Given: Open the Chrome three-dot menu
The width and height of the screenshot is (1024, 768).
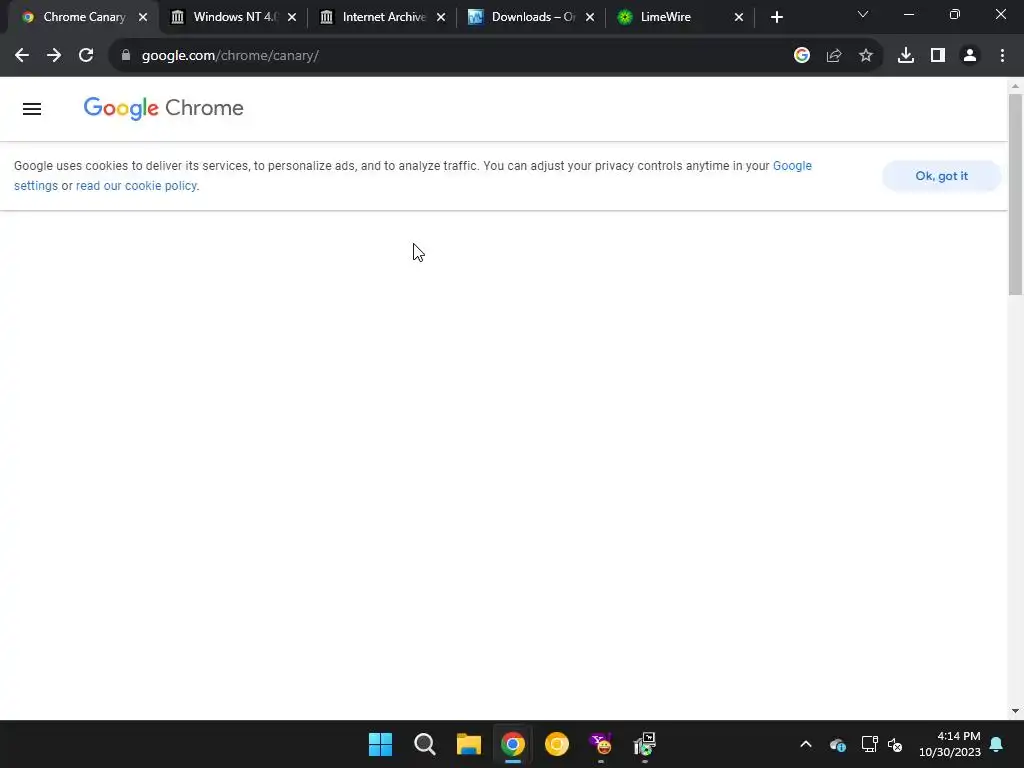Looking at the screenshot, I should coord(1002,56).
